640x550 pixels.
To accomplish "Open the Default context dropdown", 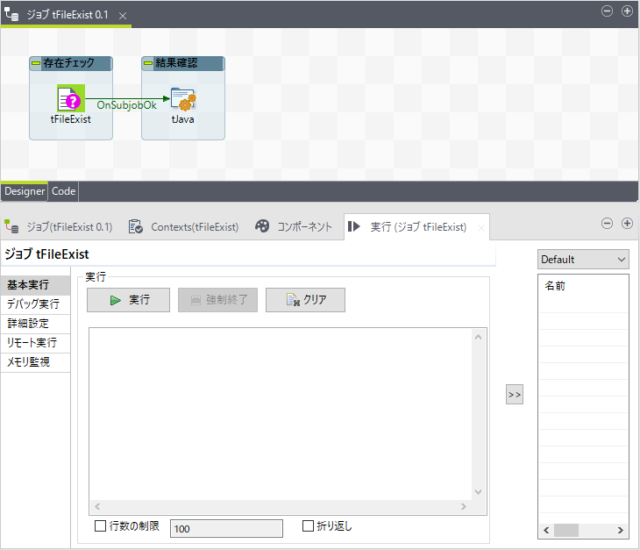I will pos(583,259).
